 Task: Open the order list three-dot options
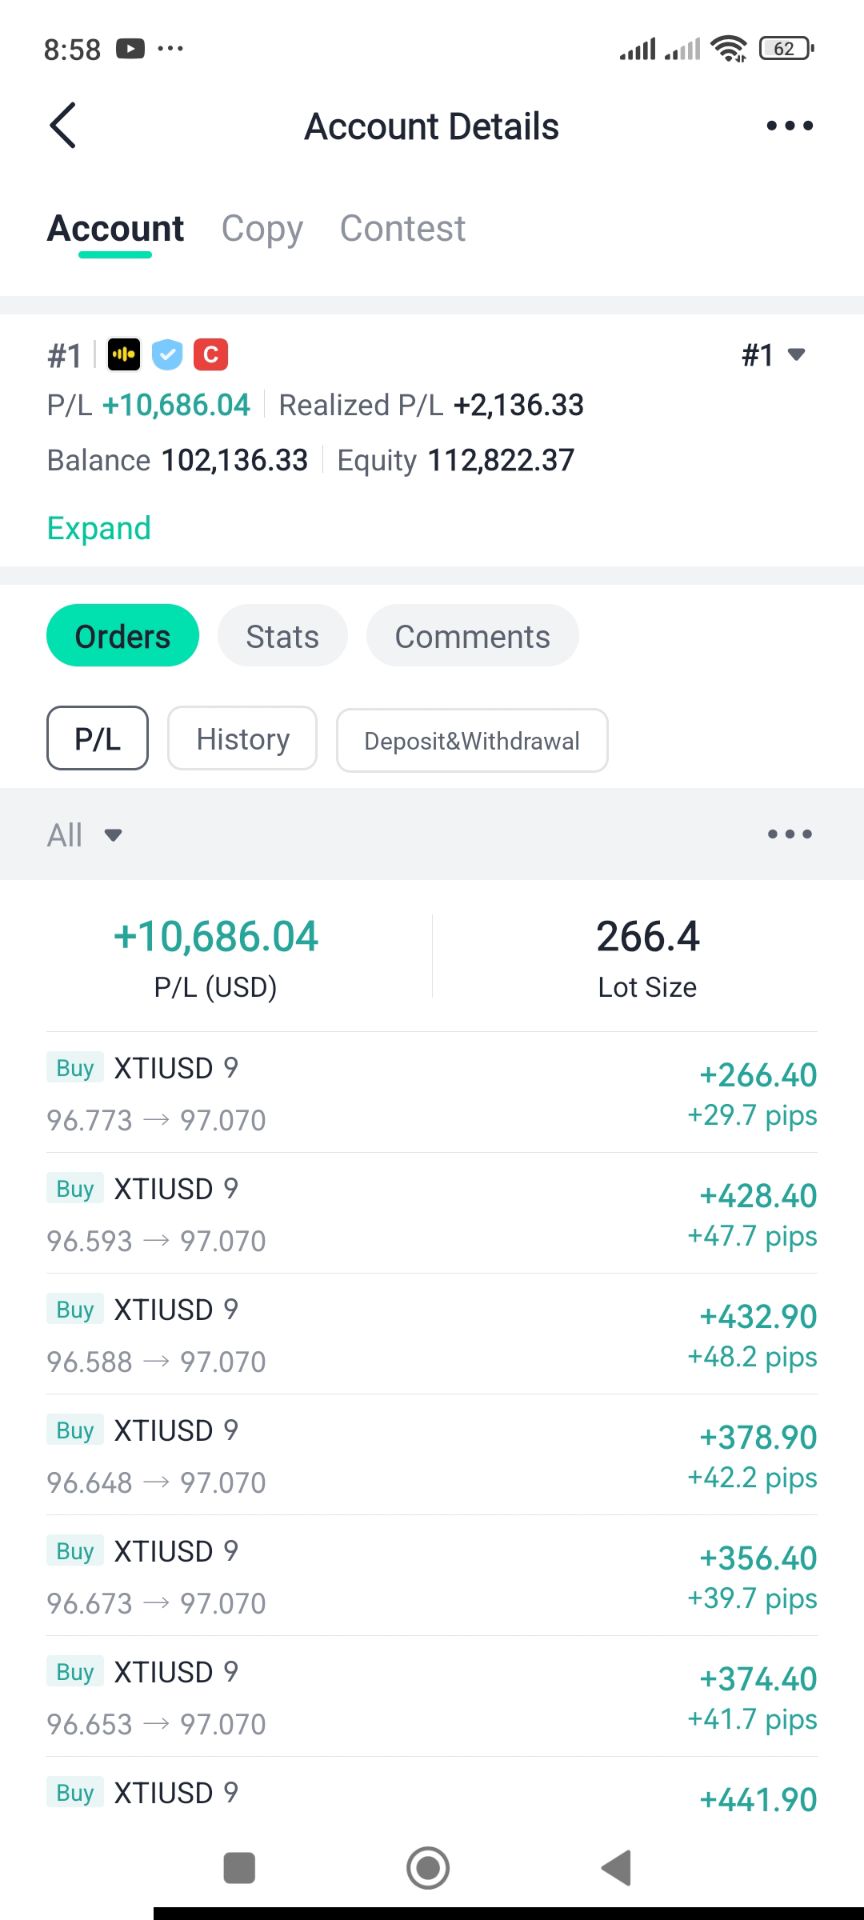(789, 834)
